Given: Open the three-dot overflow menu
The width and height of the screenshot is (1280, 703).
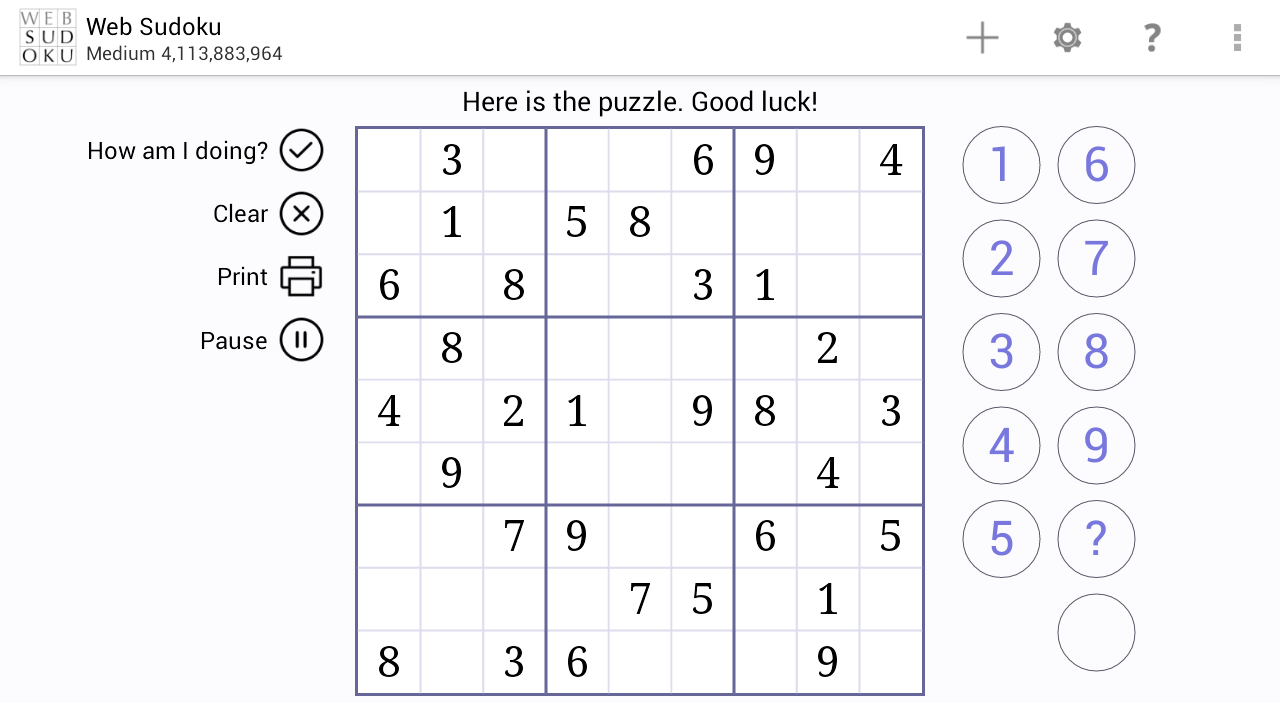Looking at the screenshot, I should point(1237,38).
